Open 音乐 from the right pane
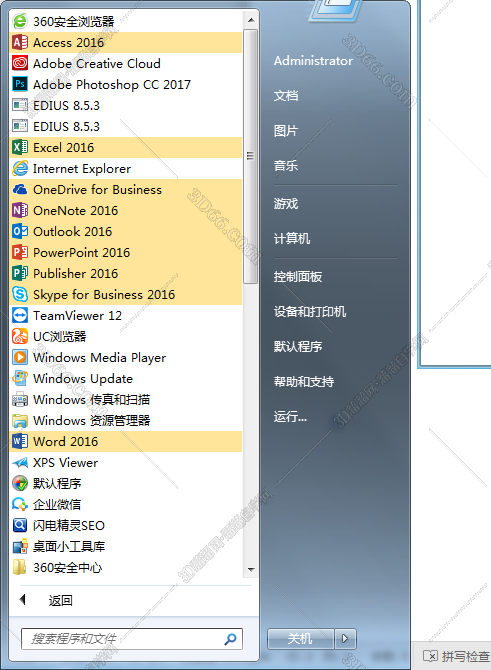The image size is (491, 670). (x=286, y=165)
